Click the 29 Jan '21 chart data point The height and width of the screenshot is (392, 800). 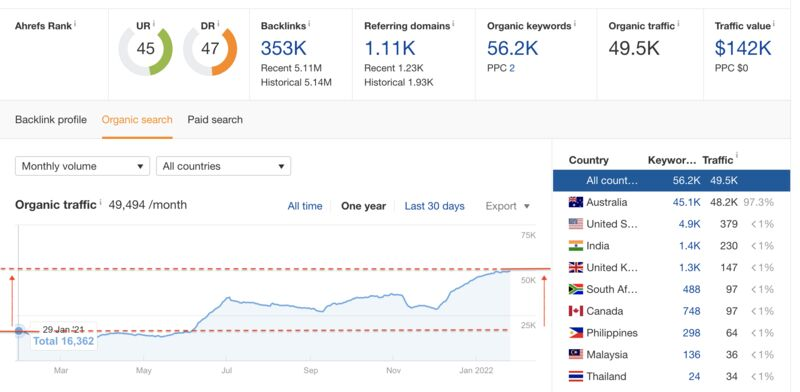[19, 331]
